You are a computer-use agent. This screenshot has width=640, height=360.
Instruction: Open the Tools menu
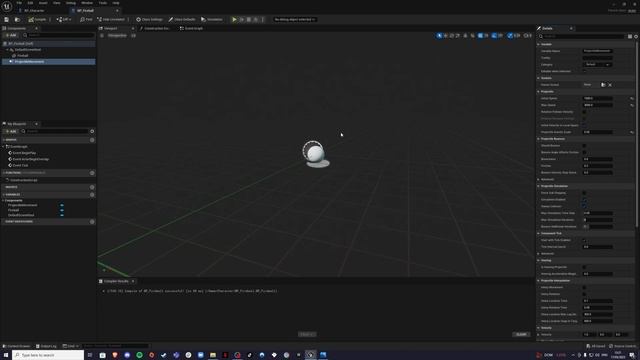pos(103,3)
